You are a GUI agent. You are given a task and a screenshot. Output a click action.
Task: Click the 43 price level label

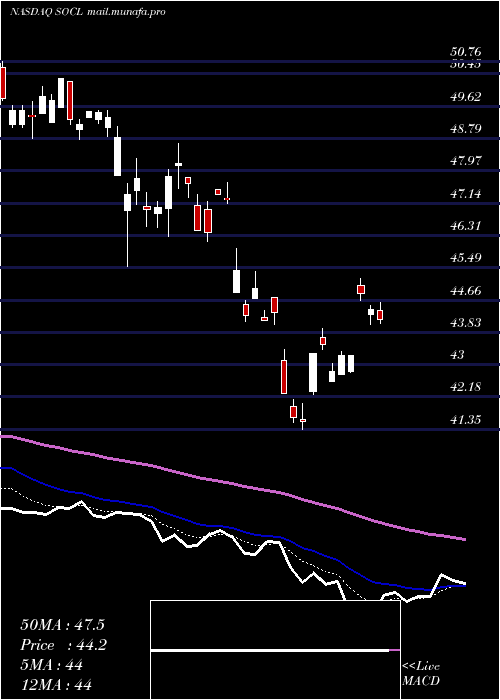tap(458, 355)
